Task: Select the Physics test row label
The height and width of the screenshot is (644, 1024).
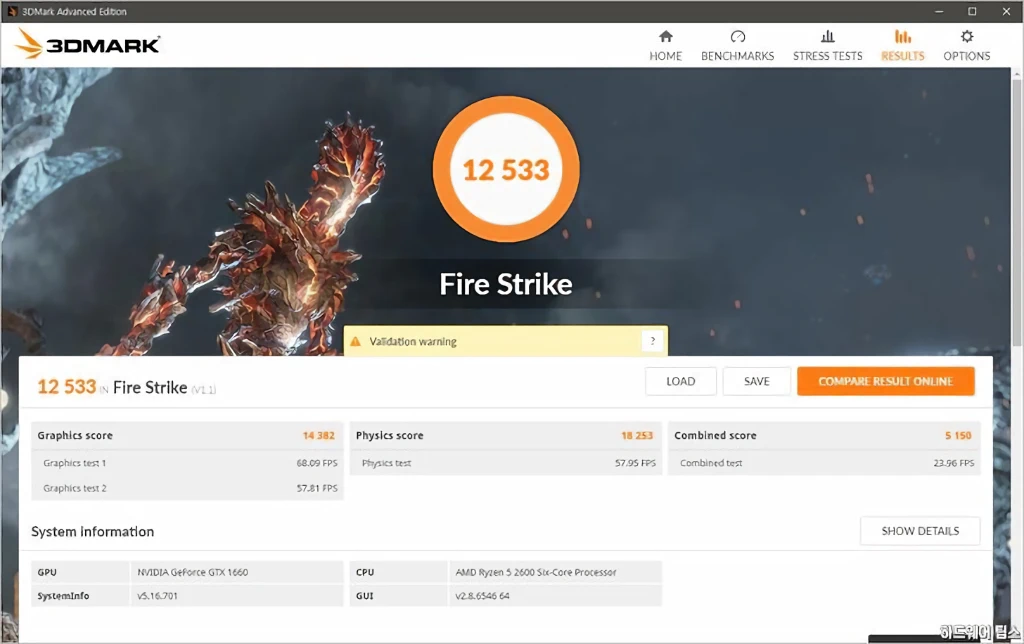Action: (387, 463)
